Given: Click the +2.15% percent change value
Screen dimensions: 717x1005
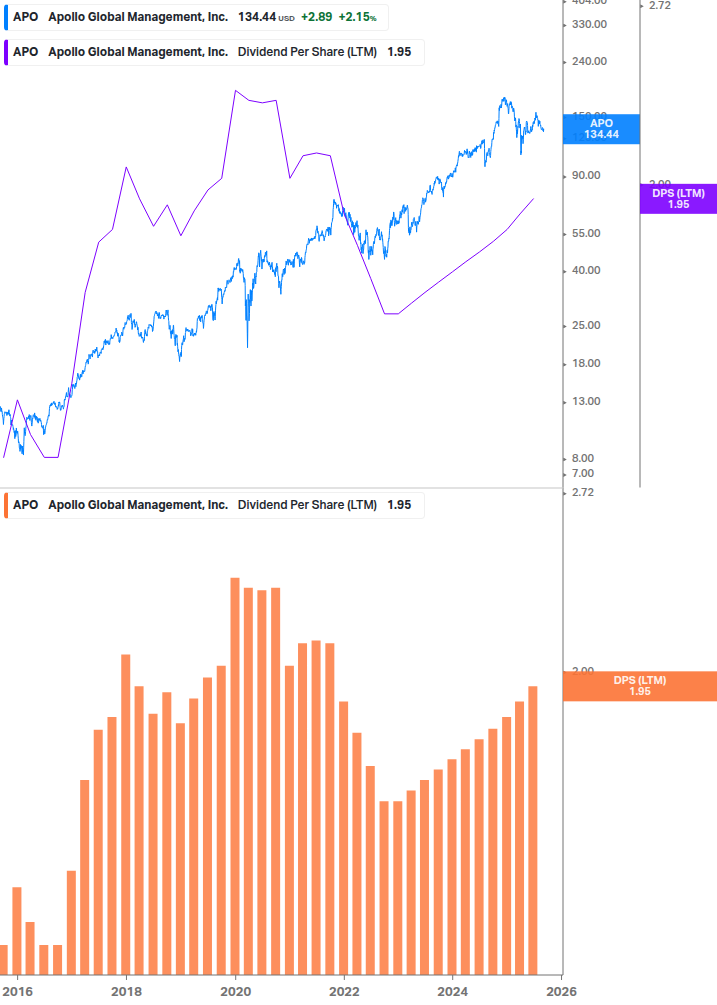Looking at the screenshot, I should (x=358, y=17).
